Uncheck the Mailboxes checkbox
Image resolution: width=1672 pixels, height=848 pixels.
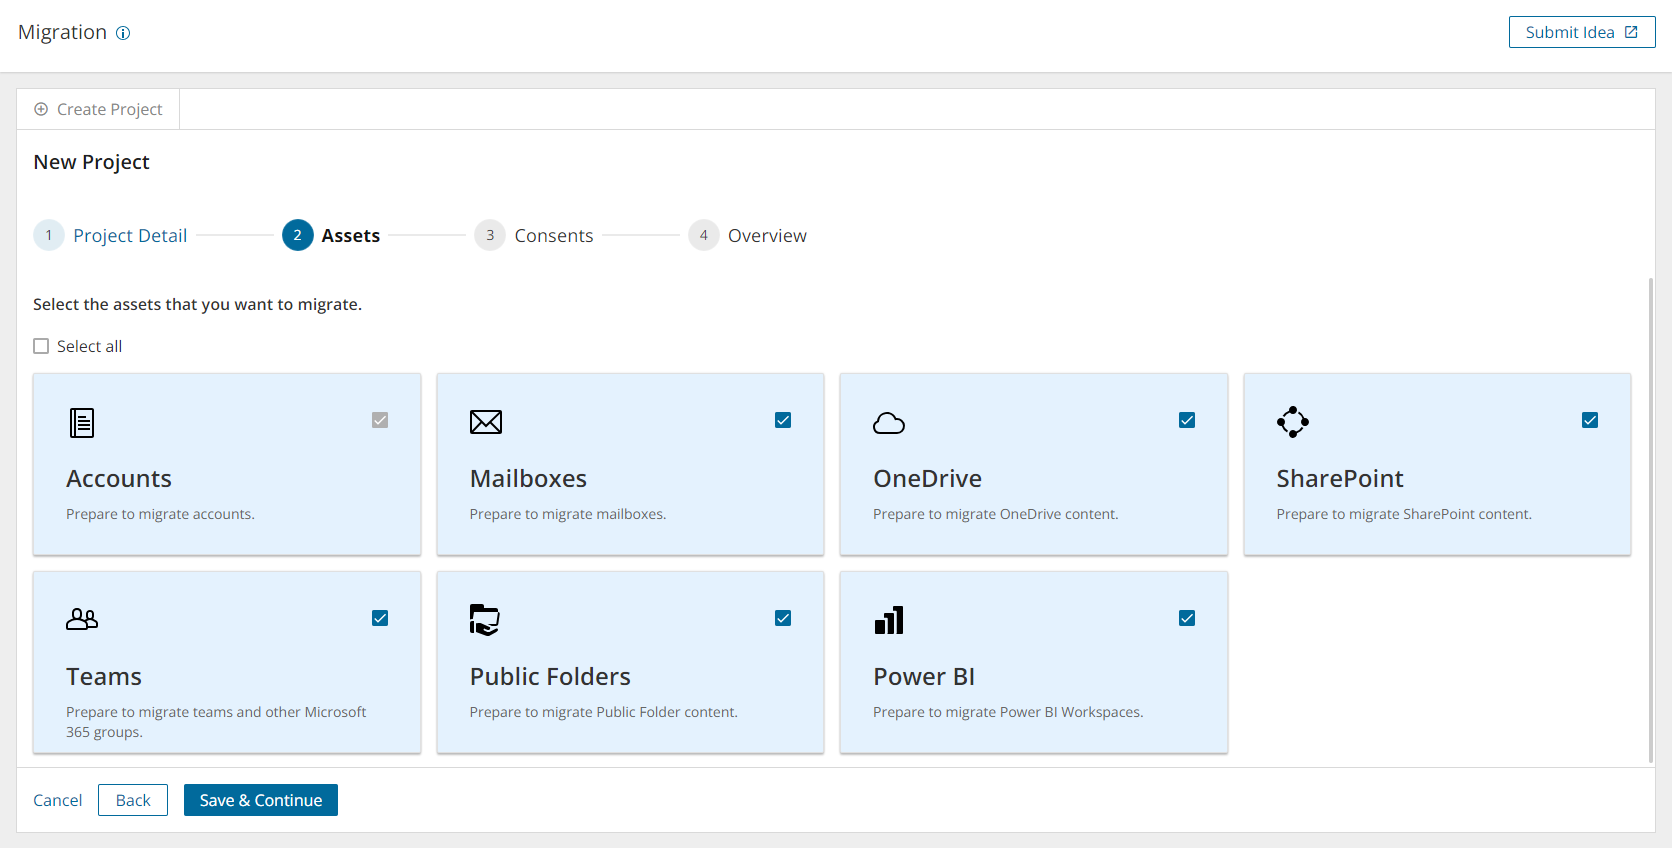783,420
